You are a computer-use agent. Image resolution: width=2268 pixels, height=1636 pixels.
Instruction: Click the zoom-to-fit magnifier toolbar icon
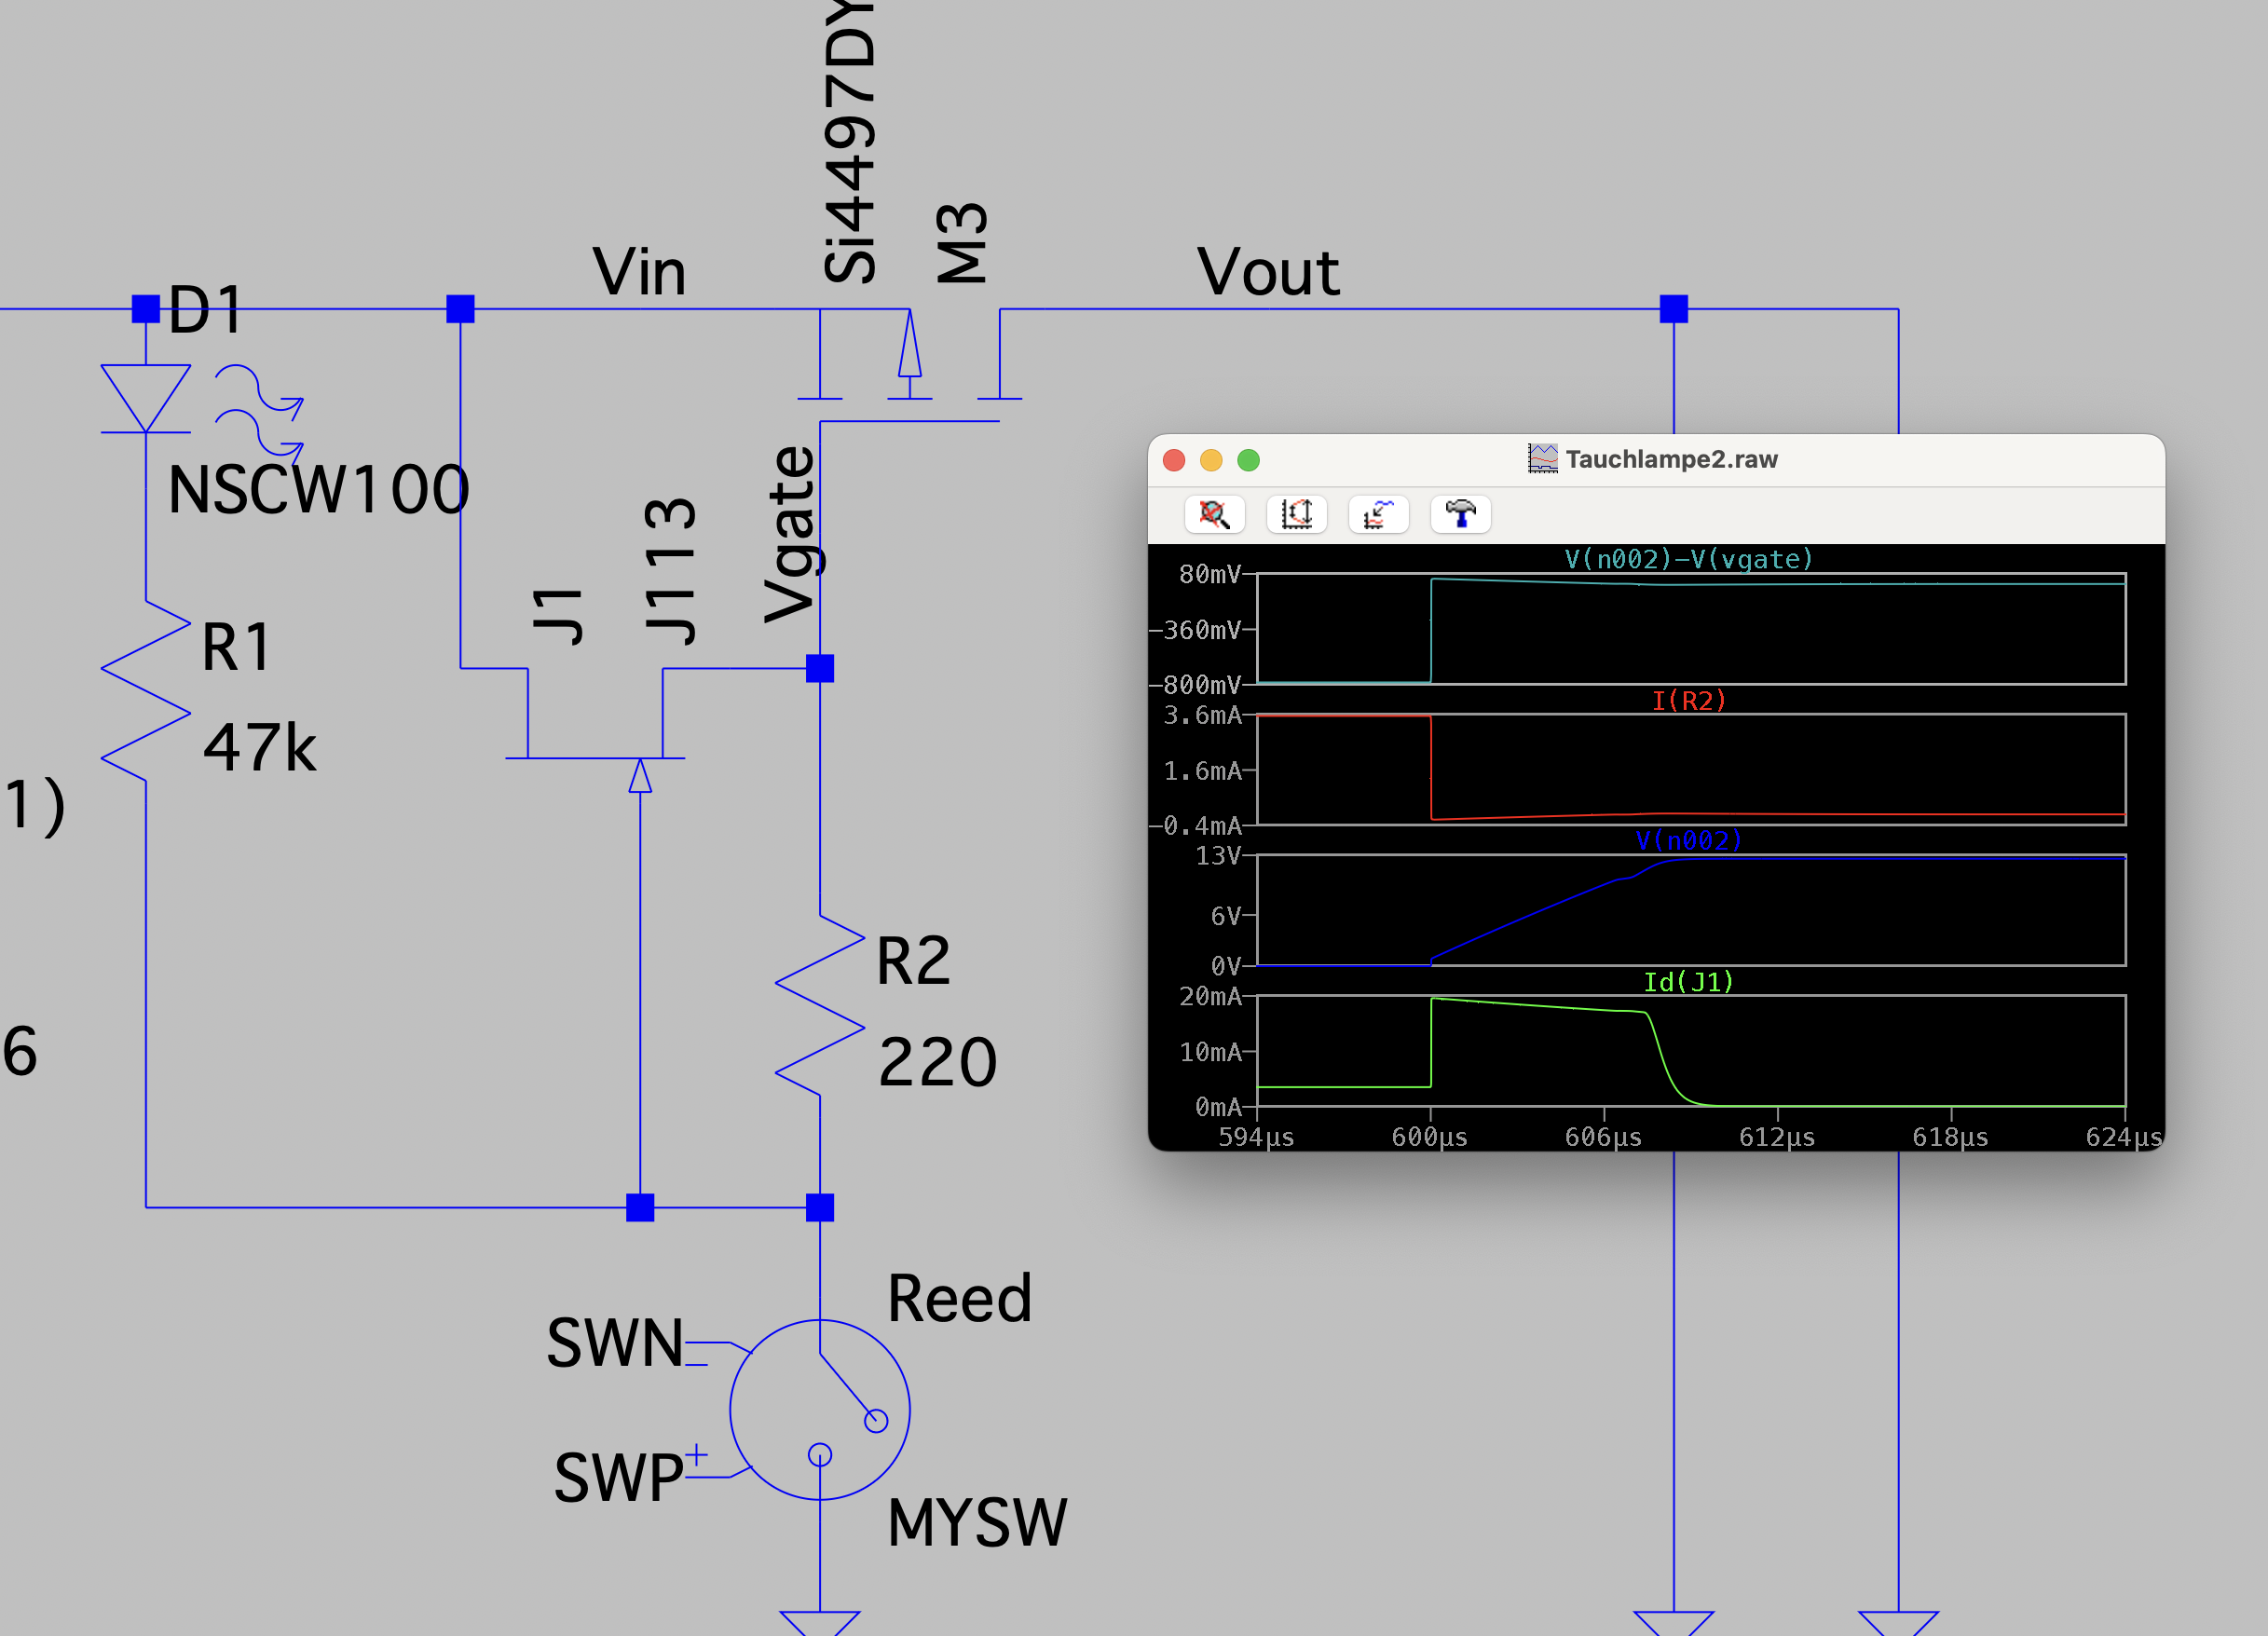point(1214,514)
